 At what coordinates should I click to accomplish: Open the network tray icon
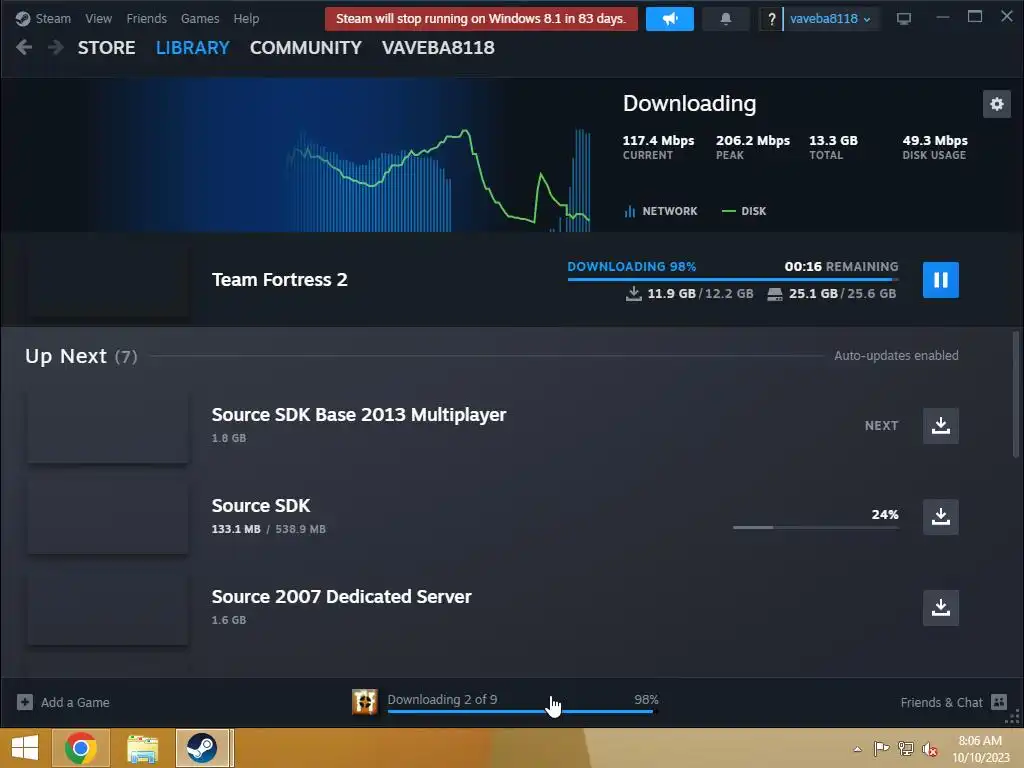[x=906, y=748]
